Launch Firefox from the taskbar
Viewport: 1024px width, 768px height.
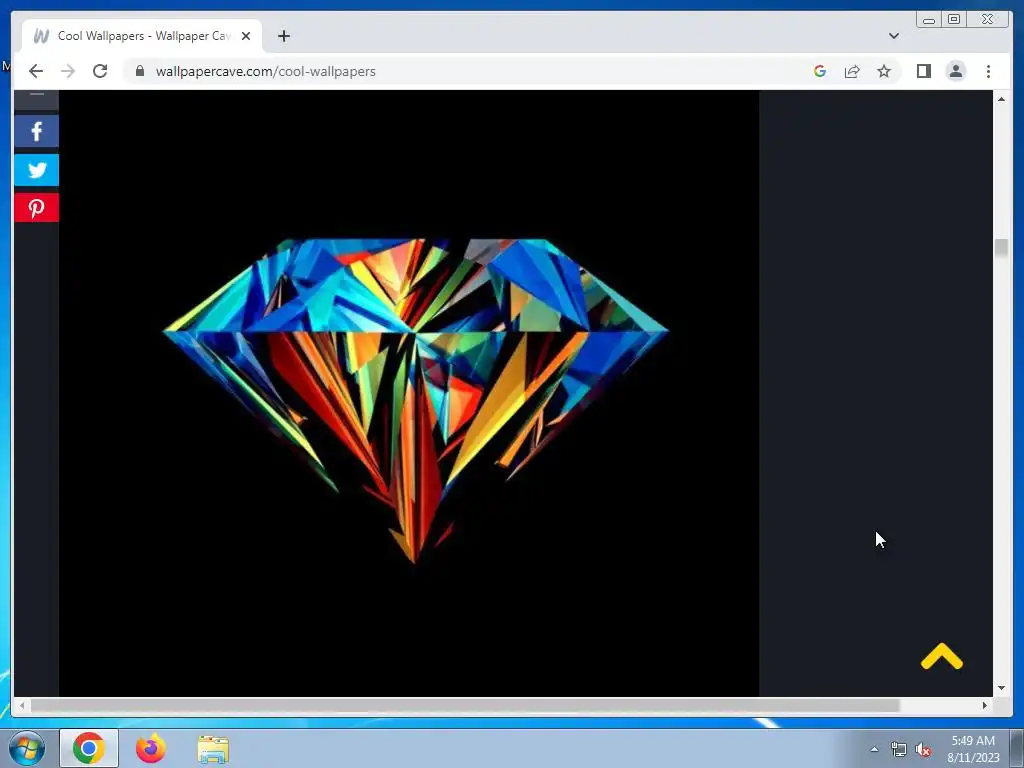(x=151, y=748)
